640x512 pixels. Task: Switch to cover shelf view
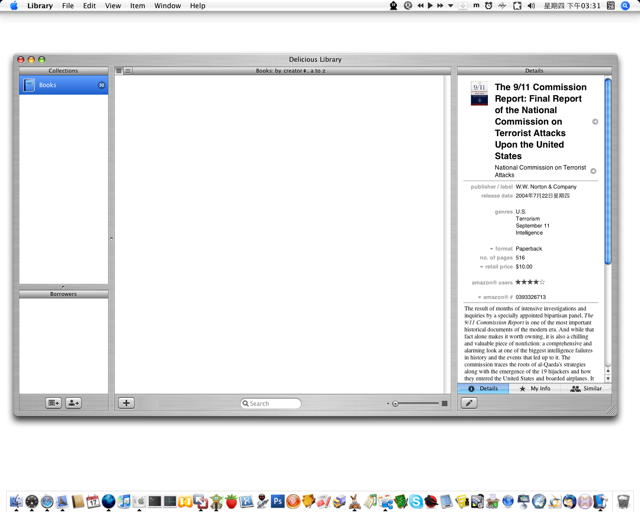point(119,71)
